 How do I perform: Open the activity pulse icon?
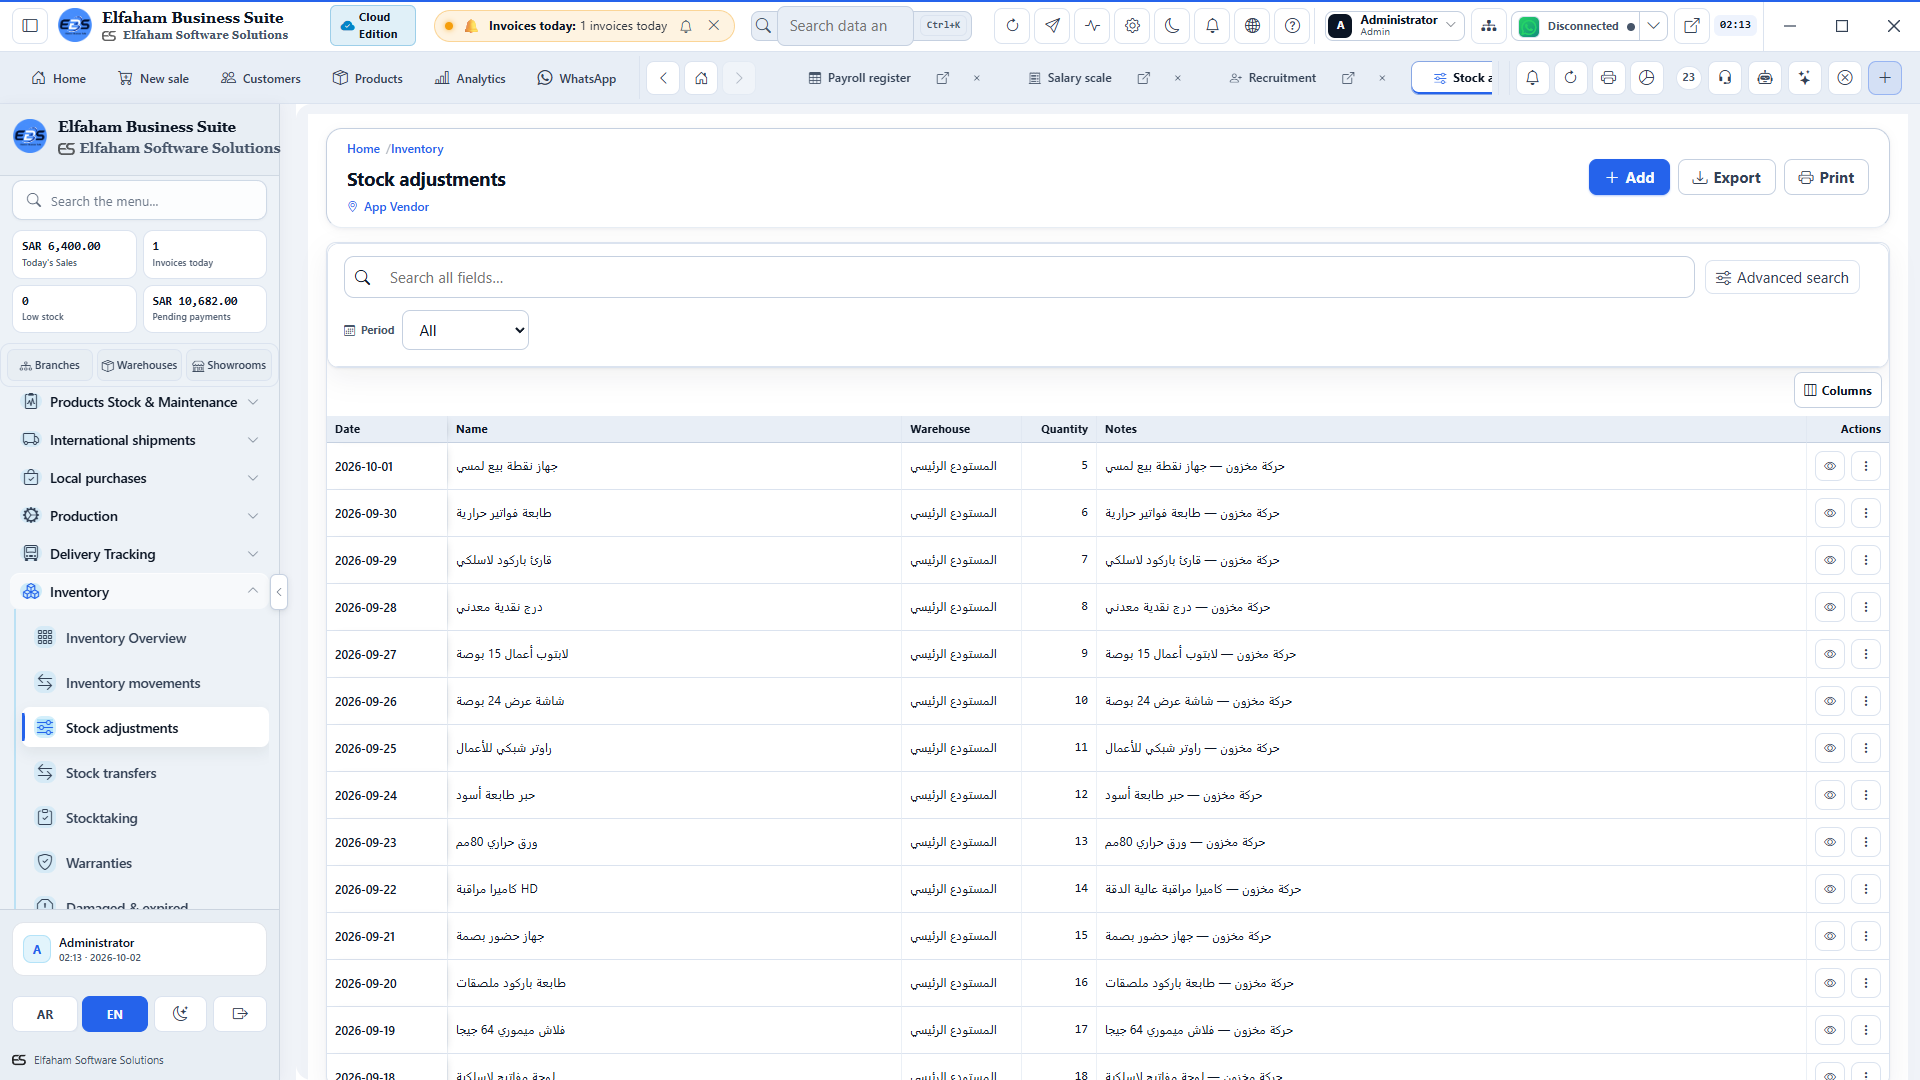click(1092, 26)
